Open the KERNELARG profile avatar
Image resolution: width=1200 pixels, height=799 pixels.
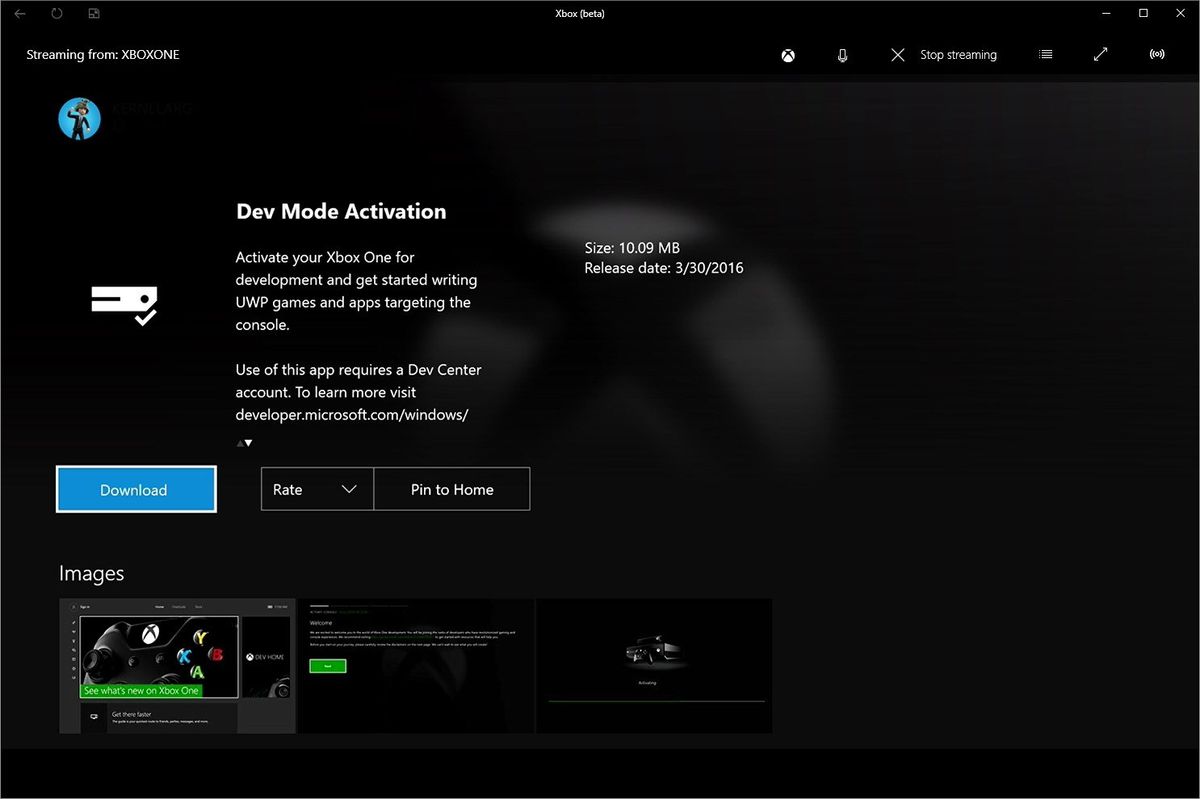pyautogui.click(x=80, y=118)
